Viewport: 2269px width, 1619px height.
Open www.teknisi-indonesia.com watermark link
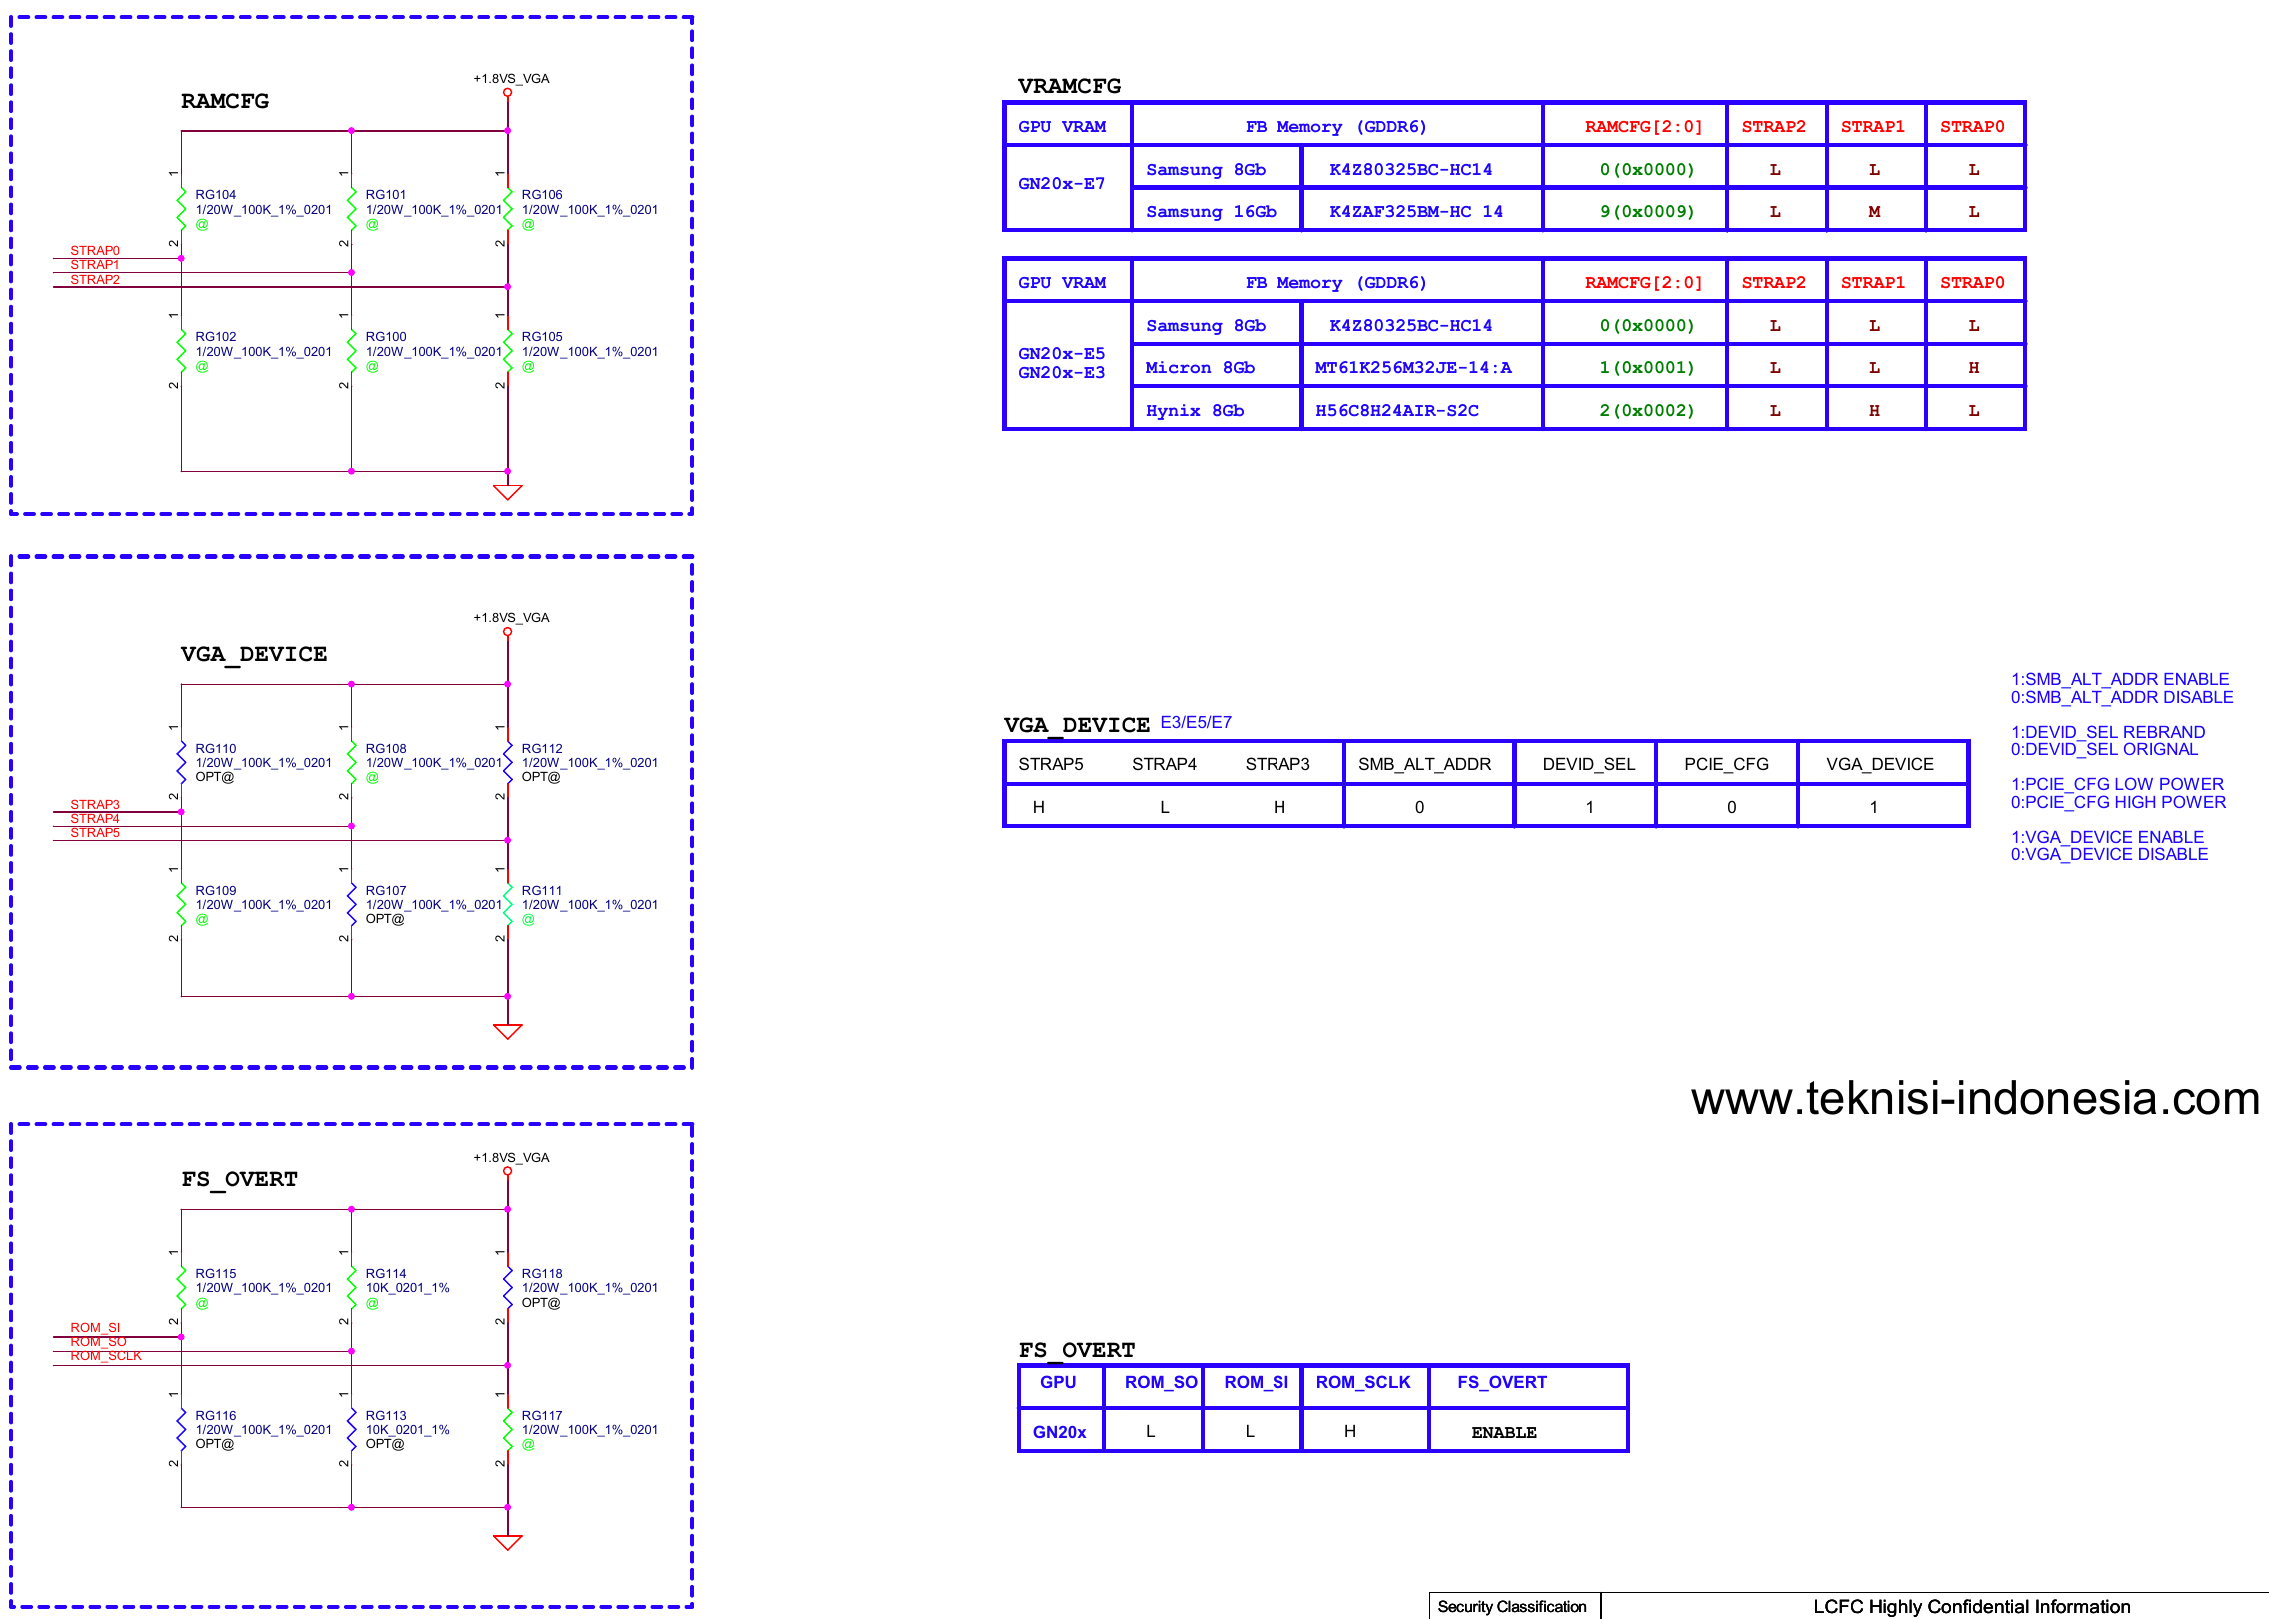tap(1975, 1098)
